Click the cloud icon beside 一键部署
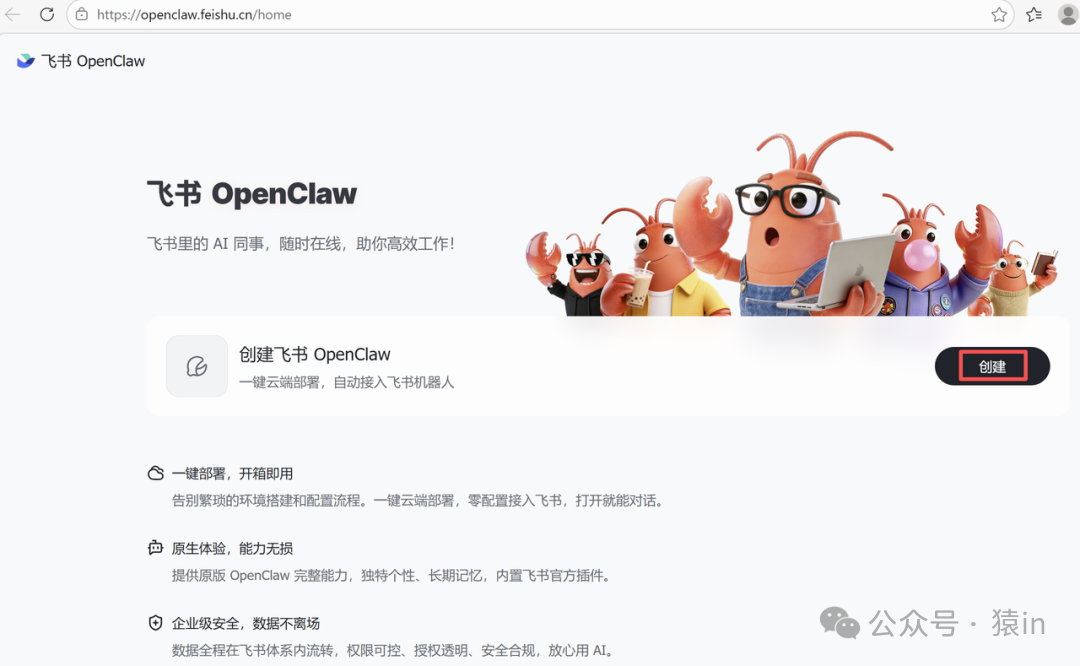This screenshot has height=666, width=1080. (x=156, y=473)
